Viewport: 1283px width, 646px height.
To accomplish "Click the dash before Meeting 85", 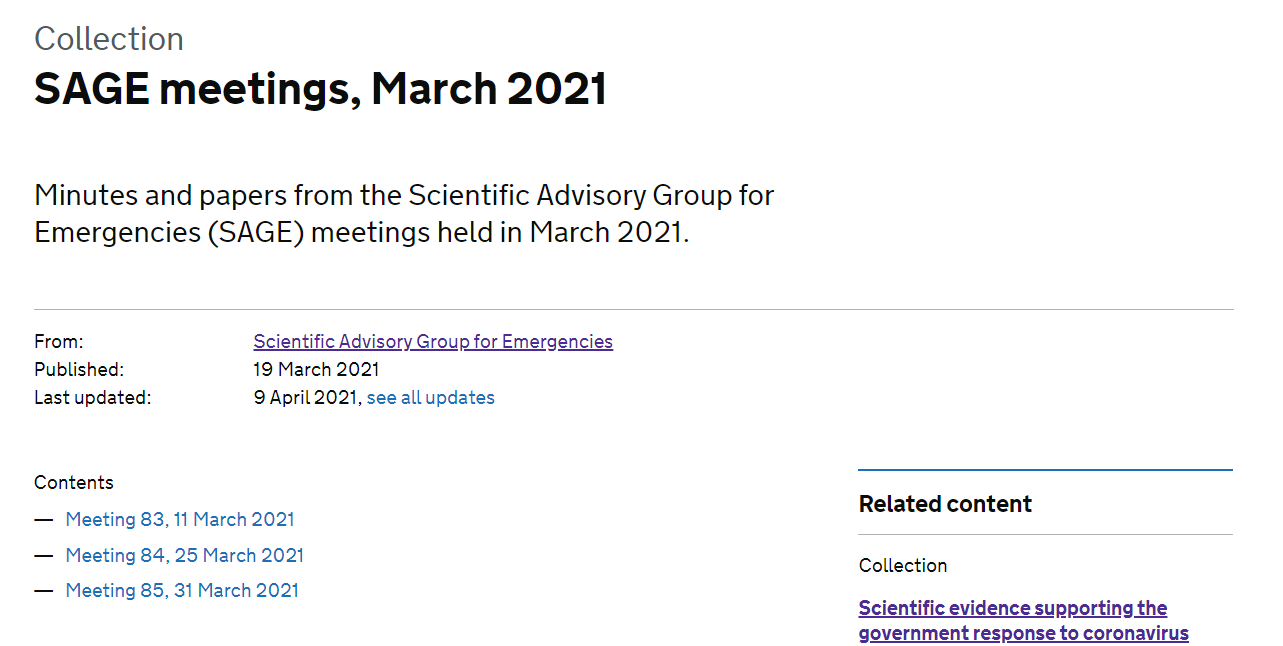I will [43, 591].
